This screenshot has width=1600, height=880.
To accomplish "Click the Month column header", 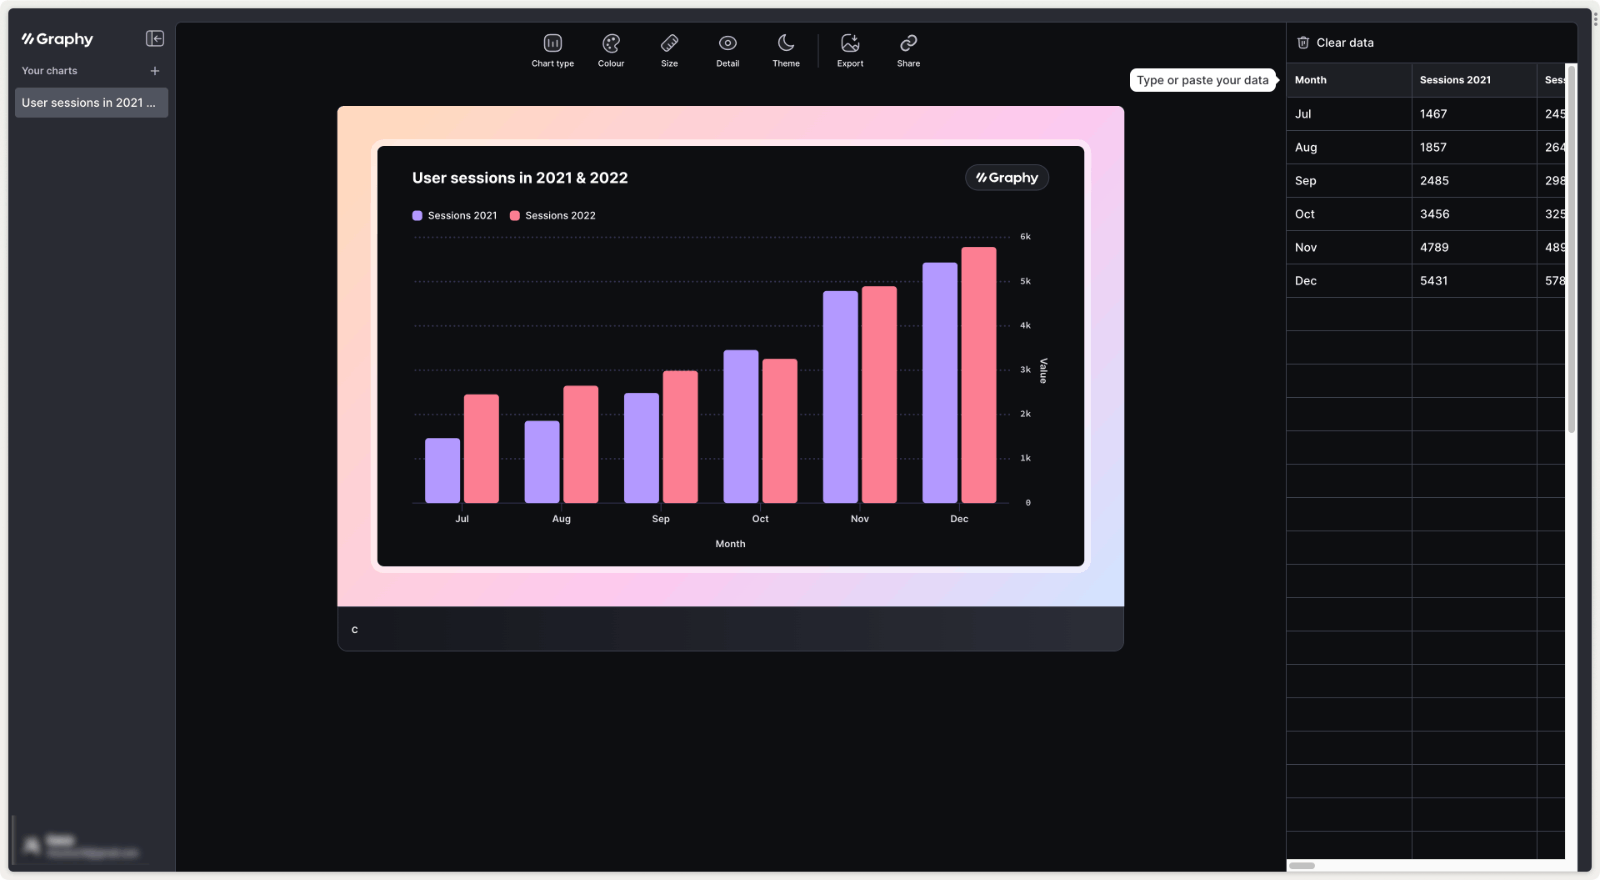I will point(1349,80).
